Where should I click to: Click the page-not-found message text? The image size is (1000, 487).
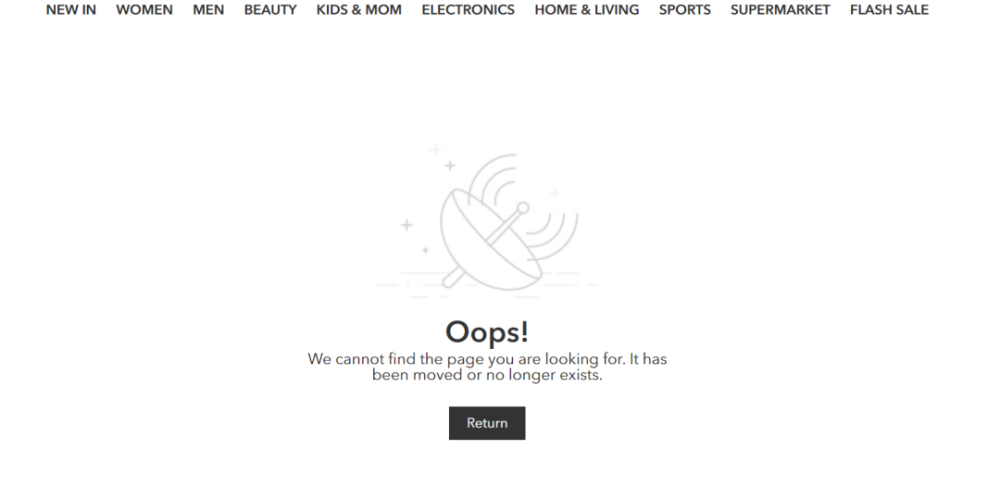[x=487, y=367]
